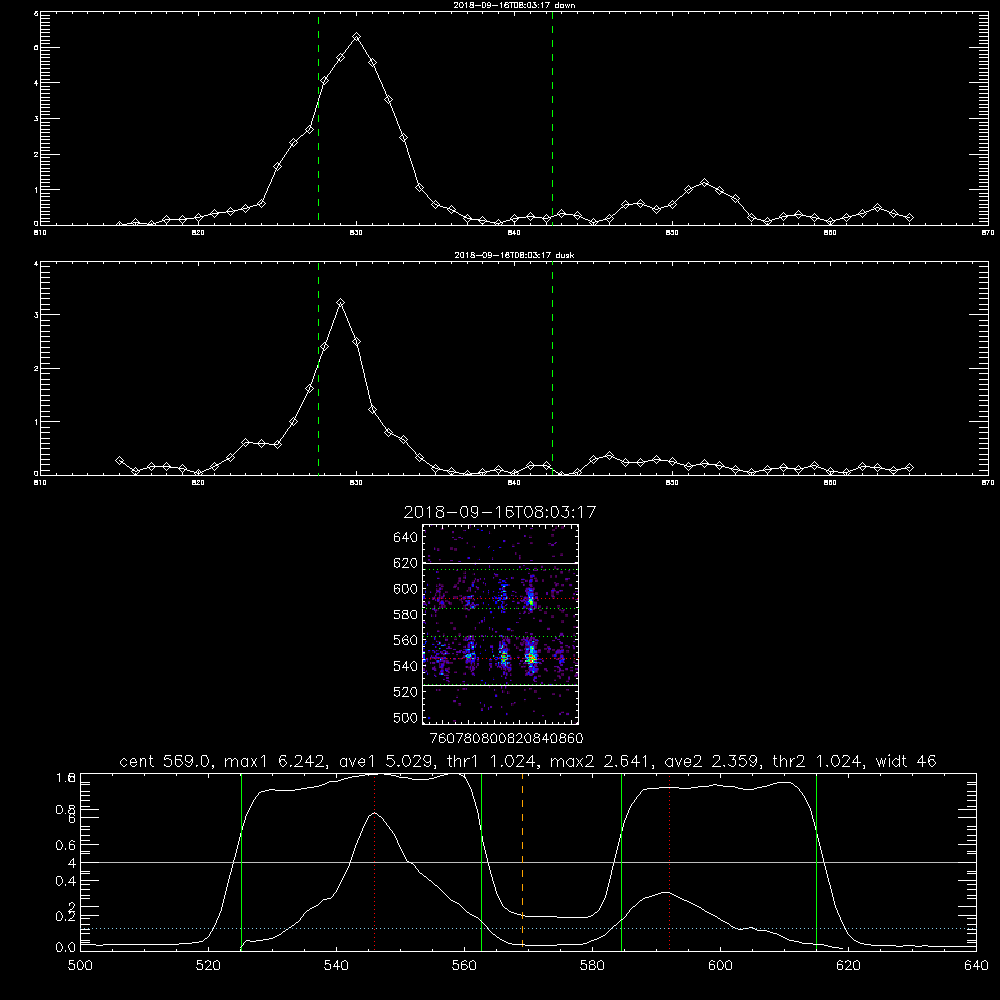Click the 'ave2 2.359' statistic
Viewport: 1000px width, 1000px height.
pyautogui.click(x=711, y=761)
